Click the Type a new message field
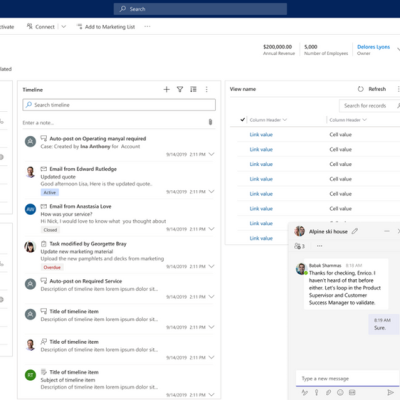 click(x=348, y=379)
